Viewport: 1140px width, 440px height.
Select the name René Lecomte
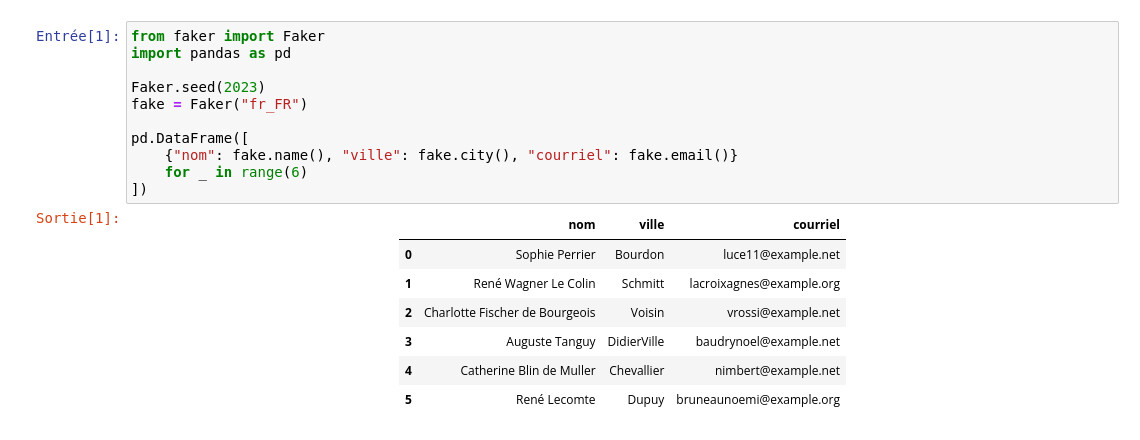(555, 400)
